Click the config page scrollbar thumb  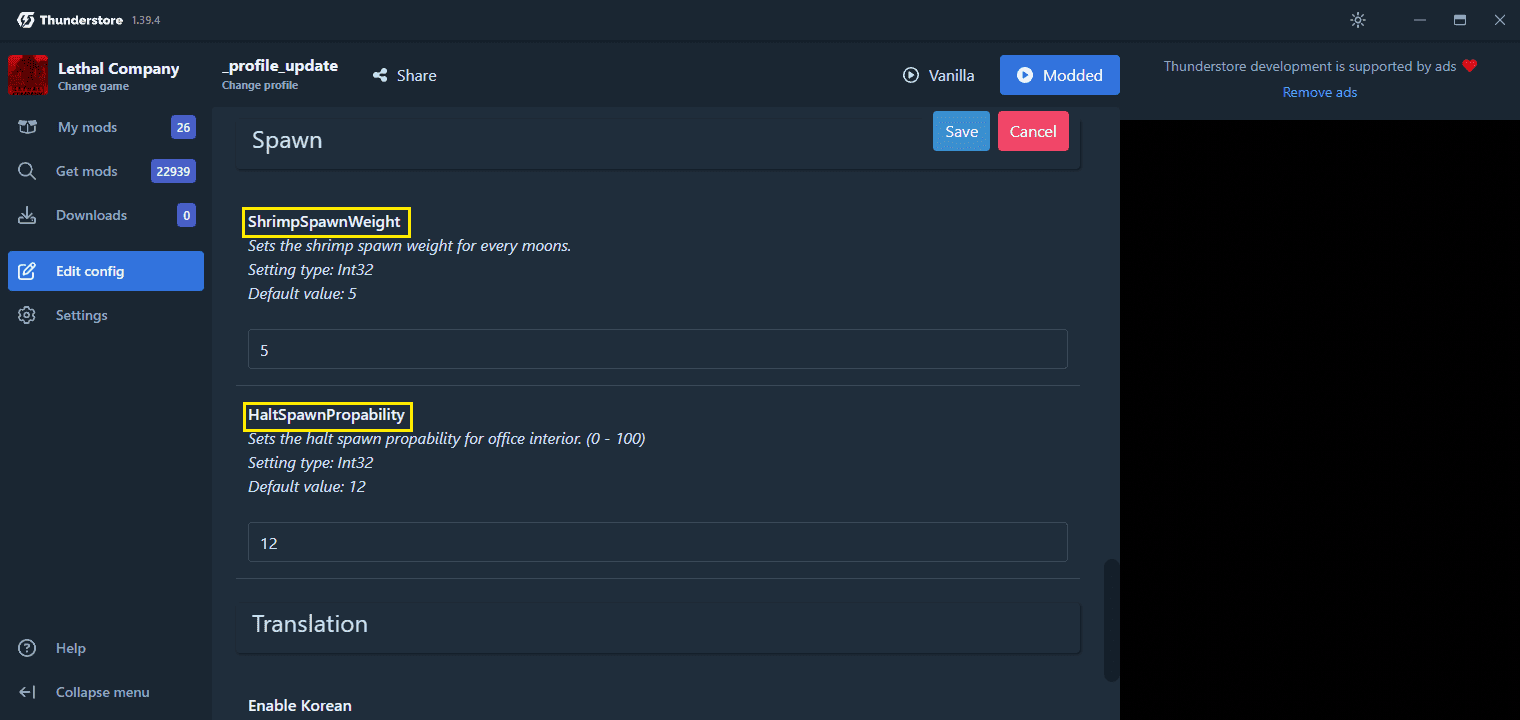[1111, 620]
